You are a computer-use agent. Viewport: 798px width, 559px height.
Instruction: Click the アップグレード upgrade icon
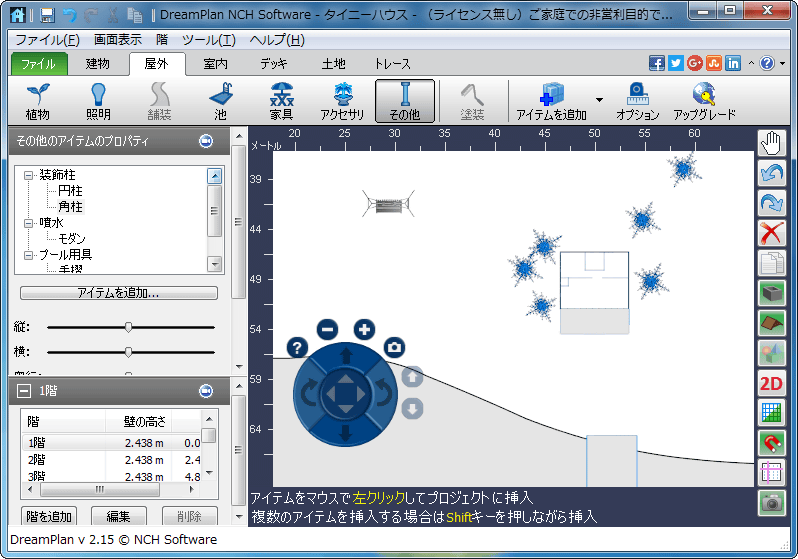pos(704,101)
